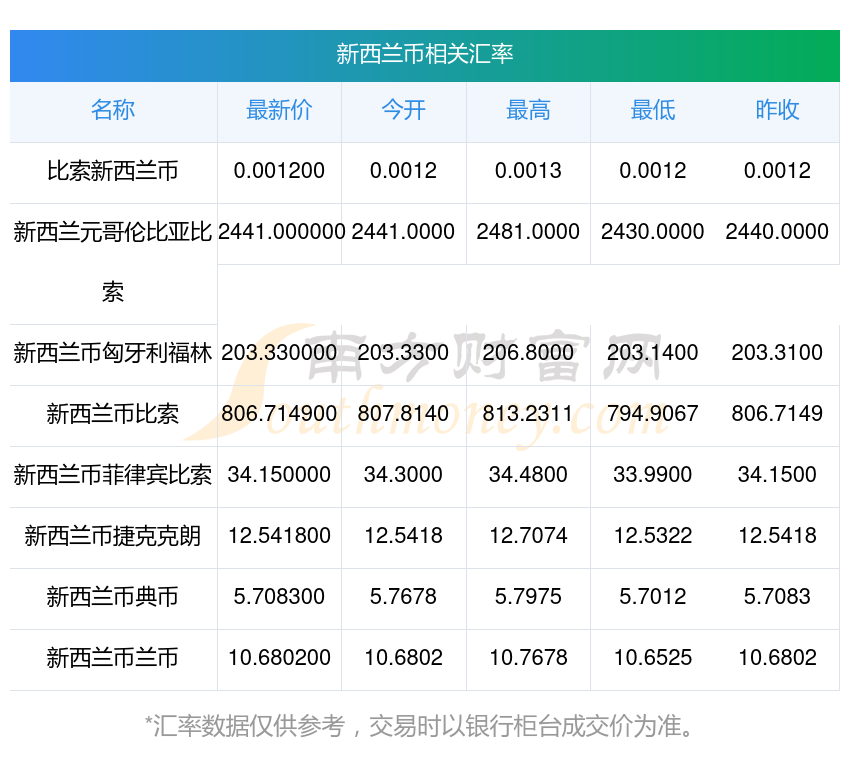
Task: Click the high value 34.4800
Action: 528,475
